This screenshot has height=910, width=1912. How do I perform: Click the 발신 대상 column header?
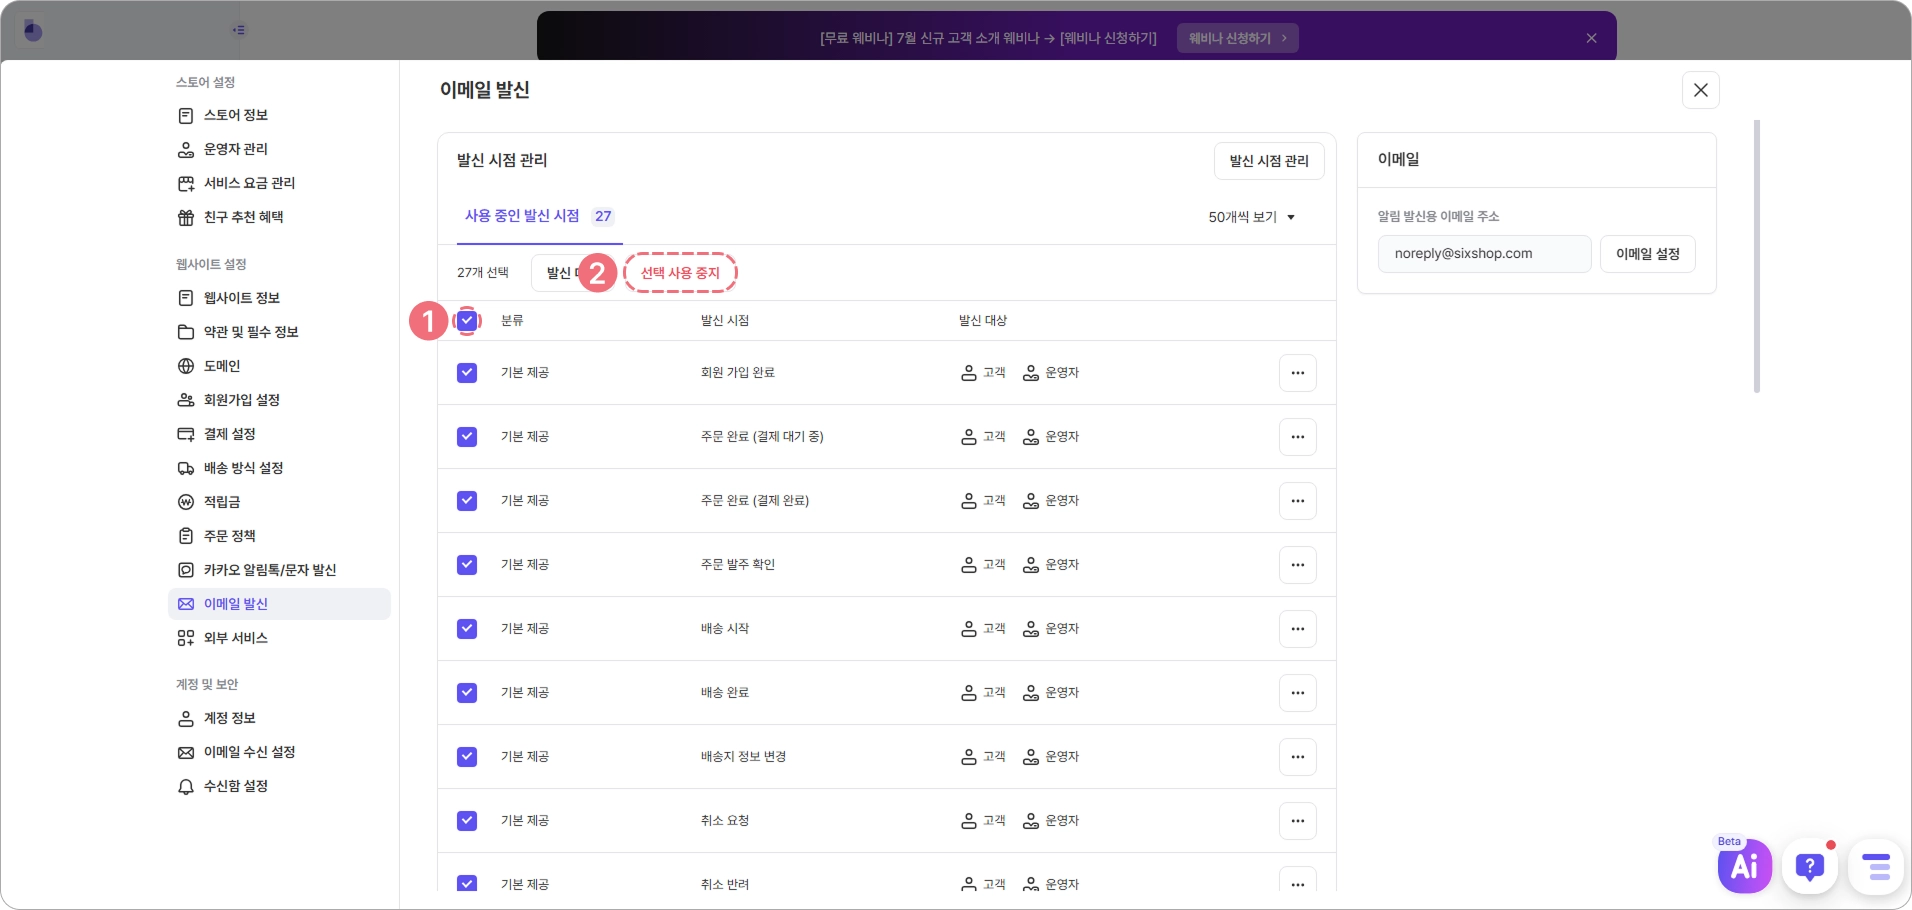tap(983, 320)
